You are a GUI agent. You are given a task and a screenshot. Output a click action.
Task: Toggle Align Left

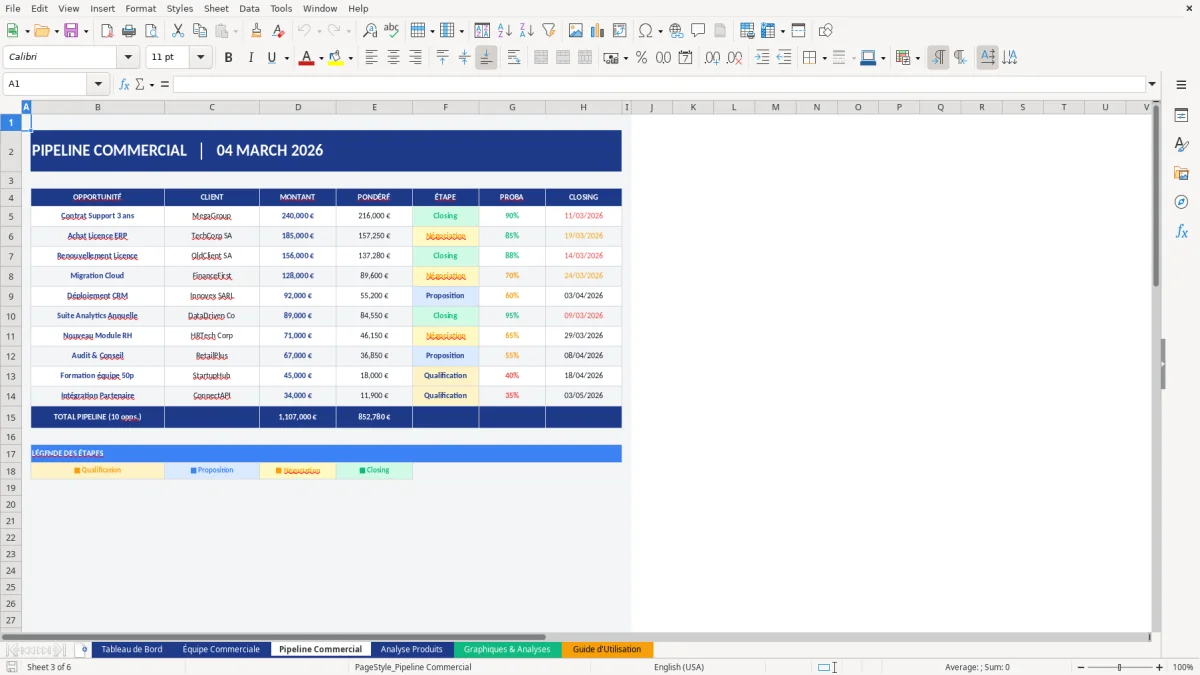point(372,58)
